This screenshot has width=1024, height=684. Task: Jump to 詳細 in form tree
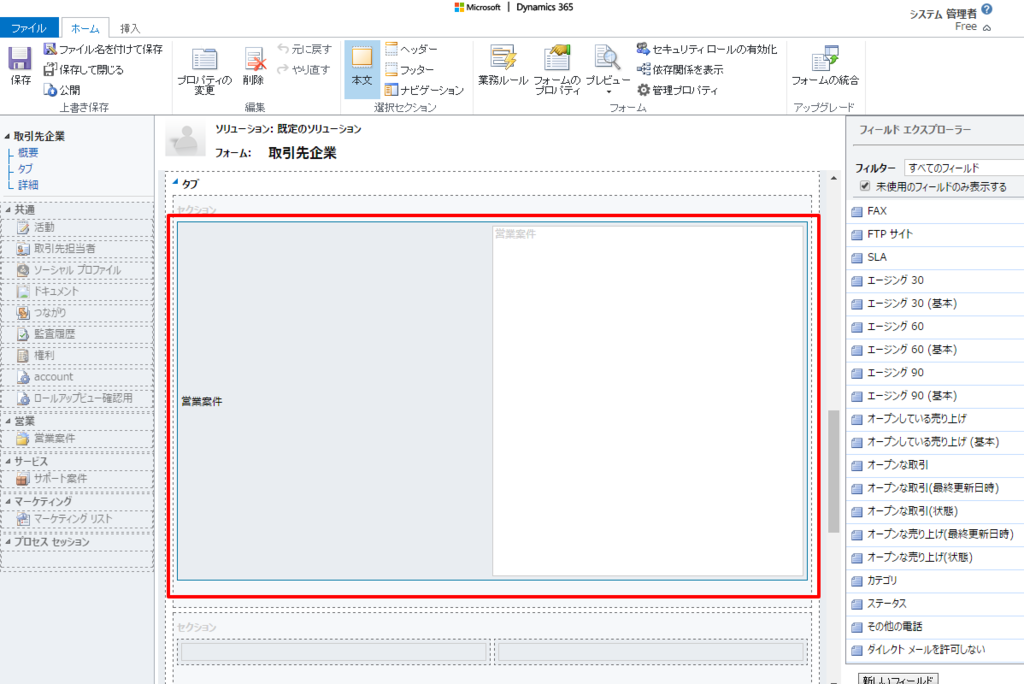tap(28, 185)
